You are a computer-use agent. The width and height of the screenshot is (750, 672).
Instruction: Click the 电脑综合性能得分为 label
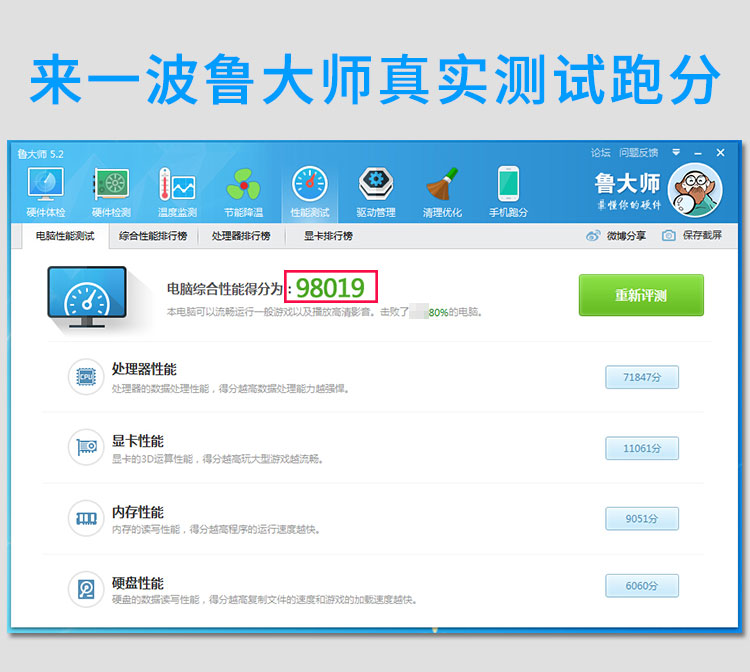[x=225, y=288]
